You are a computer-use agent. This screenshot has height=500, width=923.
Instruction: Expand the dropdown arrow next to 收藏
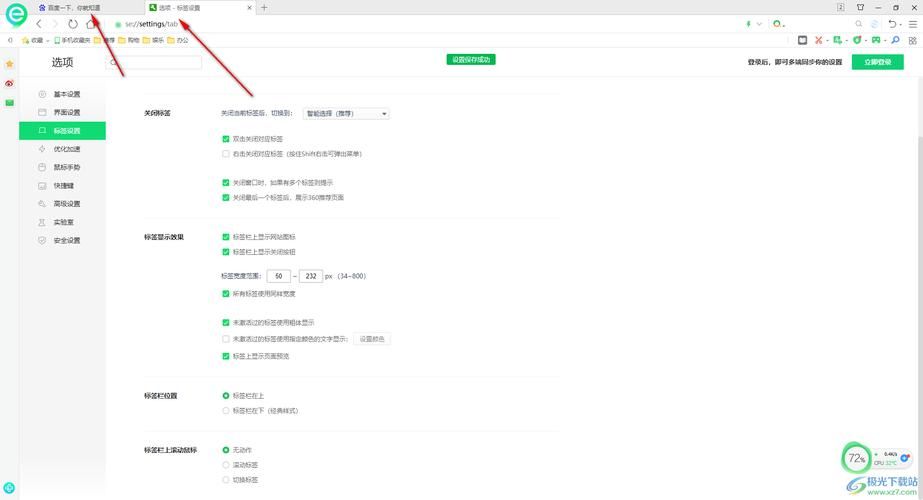(x=48, y=41)
